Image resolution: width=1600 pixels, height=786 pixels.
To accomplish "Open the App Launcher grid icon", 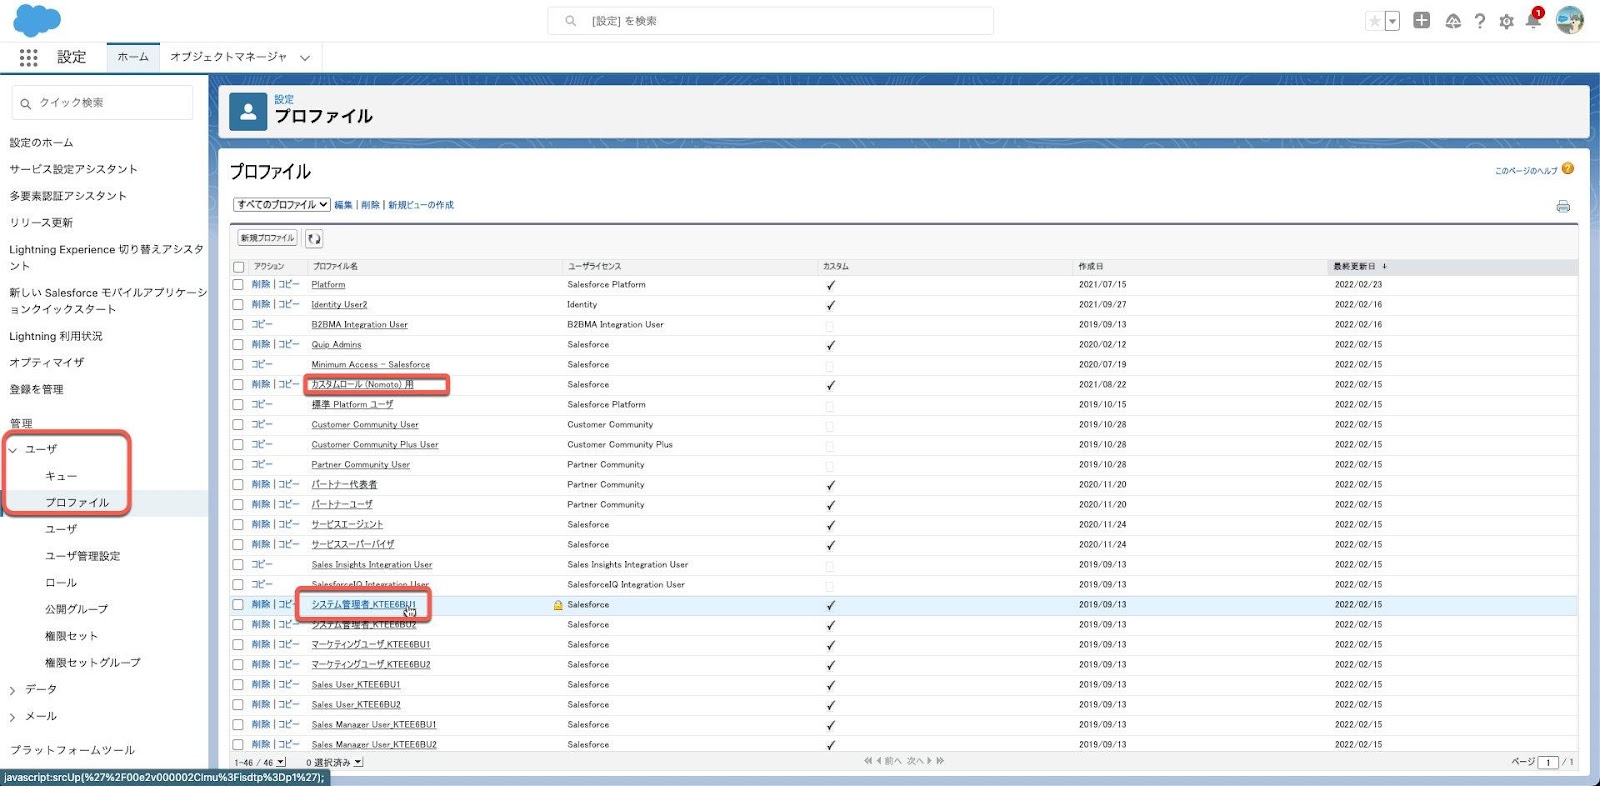I will click(28, 58).
